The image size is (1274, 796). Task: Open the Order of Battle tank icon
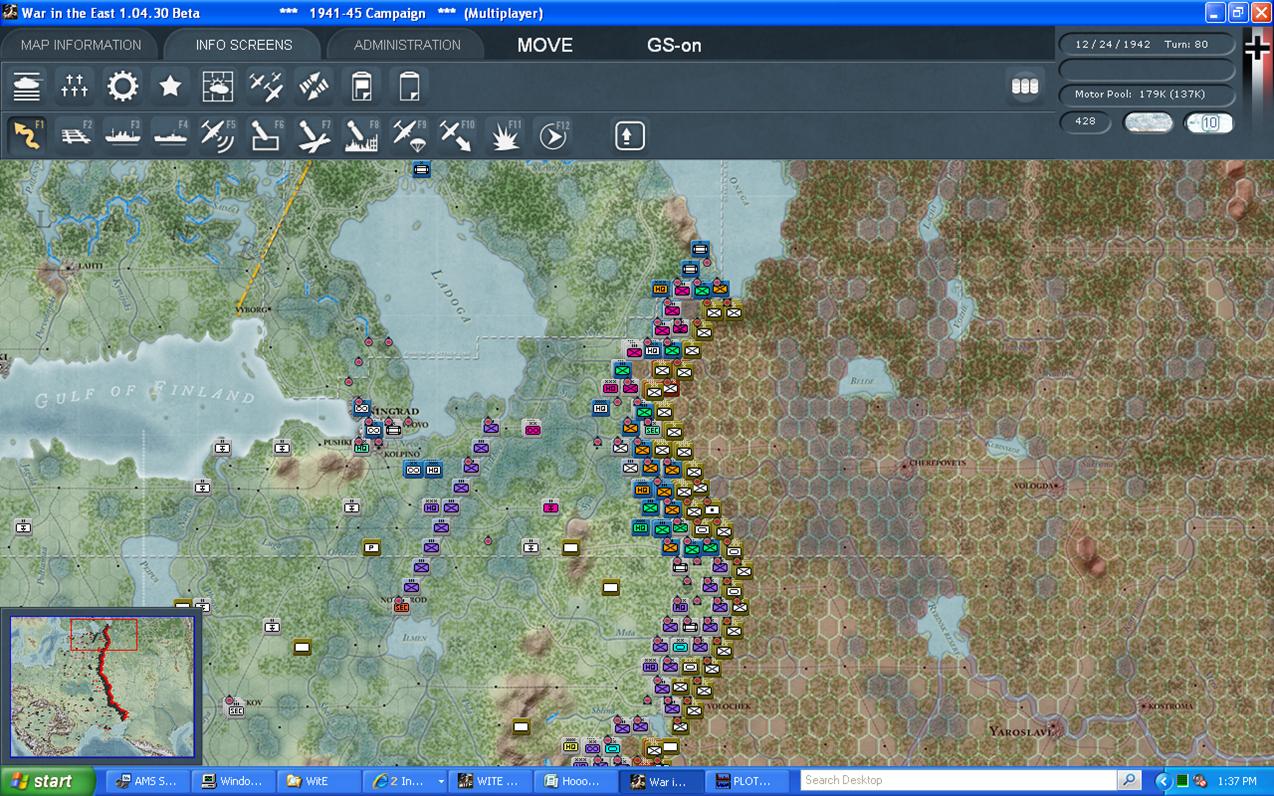click(x=27, y=86)
